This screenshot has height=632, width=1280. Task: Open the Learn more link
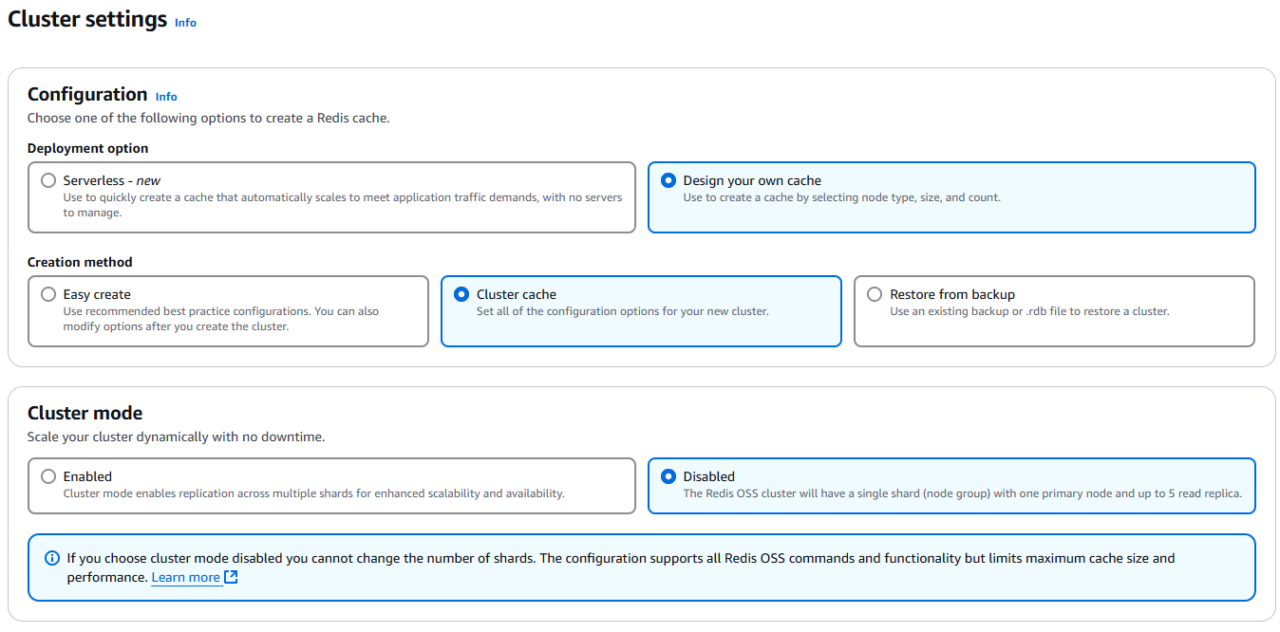[186, 577]
